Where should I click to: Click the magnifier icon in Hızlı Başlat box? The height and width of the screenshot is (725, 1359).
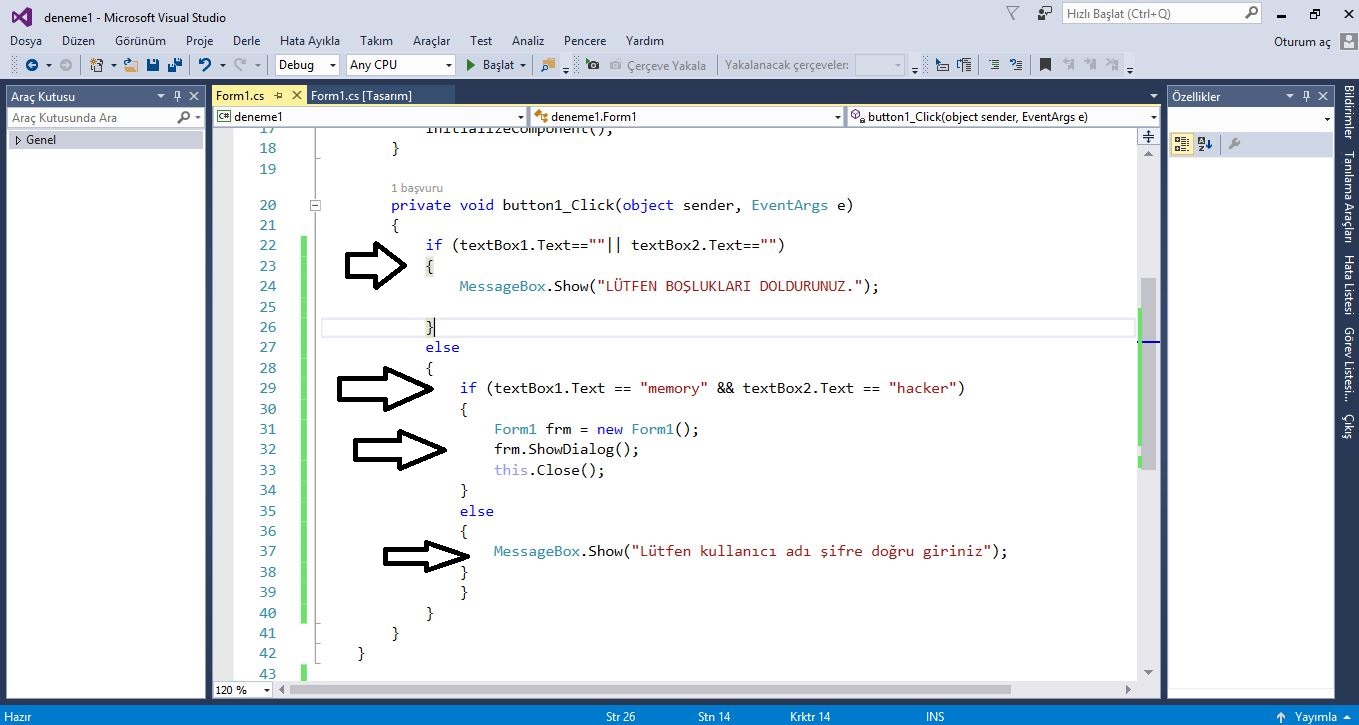(1251, 14)
